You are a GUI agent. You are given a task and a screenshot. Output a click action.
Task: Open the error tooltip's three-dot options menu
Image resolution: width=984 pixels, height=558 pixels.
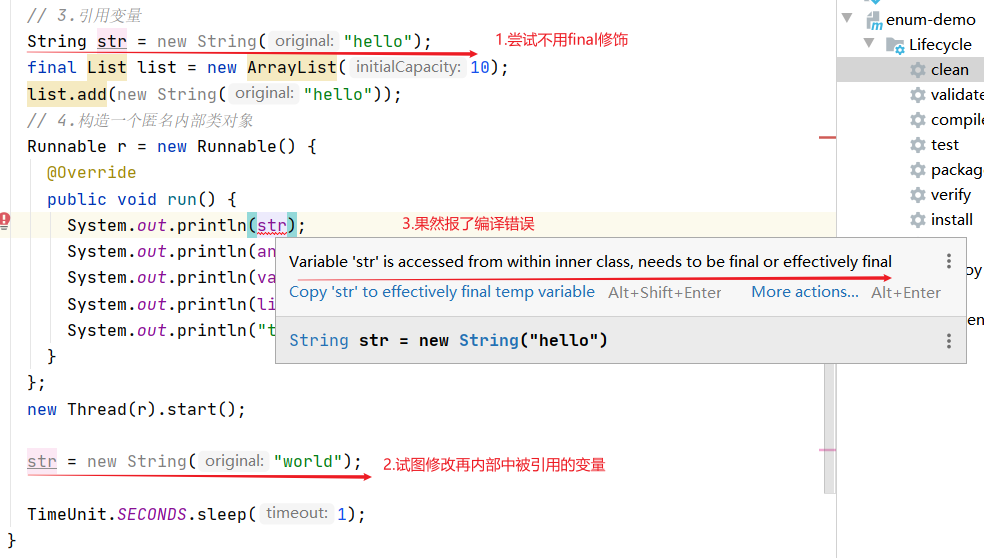coord(948,261)
